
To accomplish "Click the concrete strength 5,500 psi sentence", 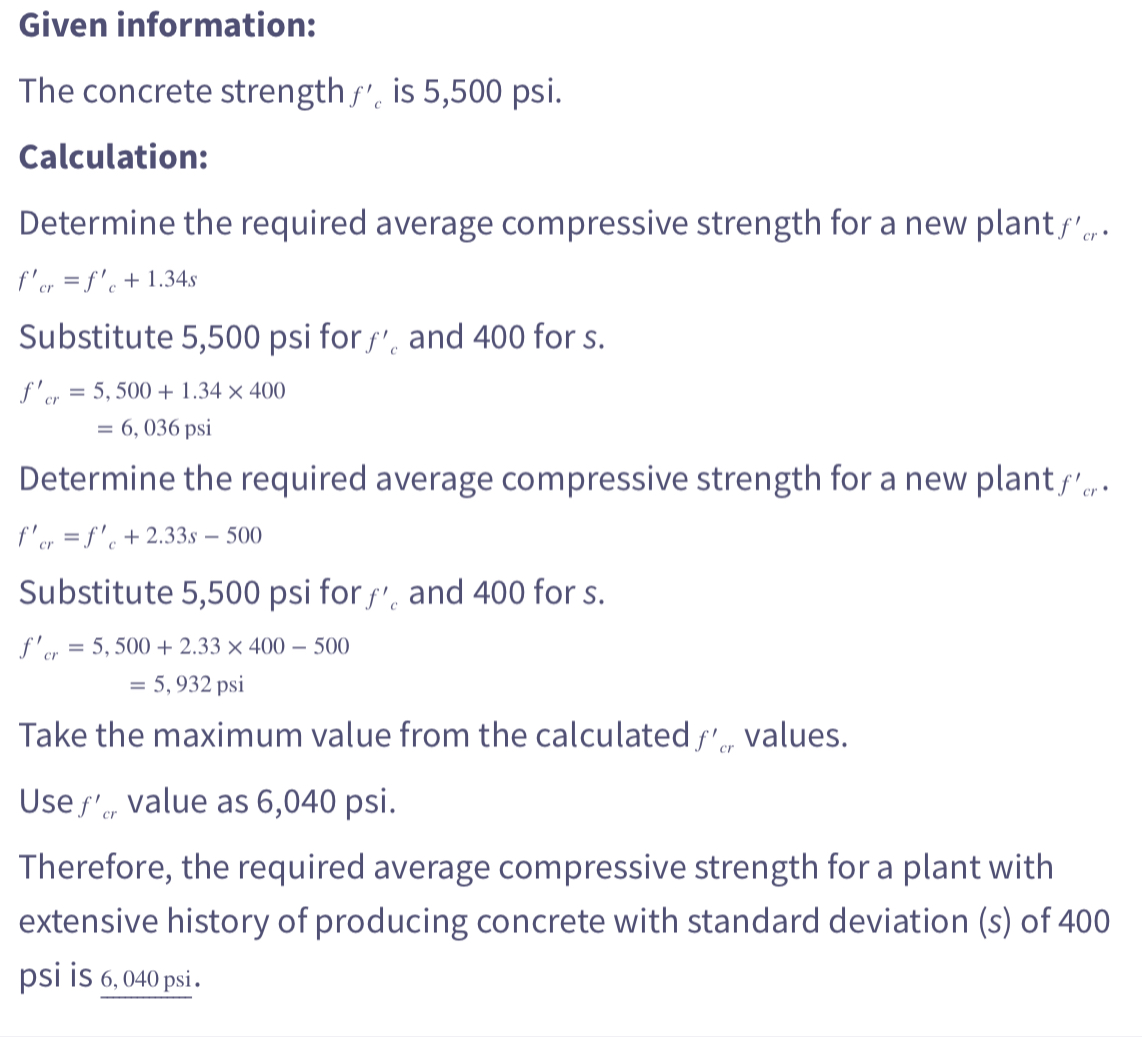I will [290, 92].
